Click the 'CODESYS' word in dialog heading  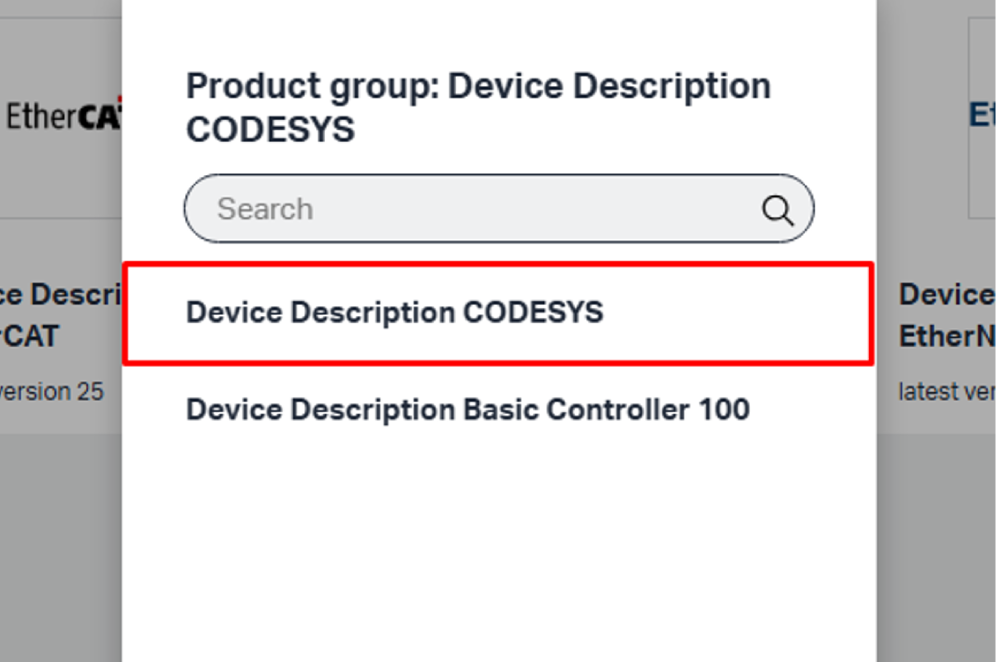pos(270,130)
